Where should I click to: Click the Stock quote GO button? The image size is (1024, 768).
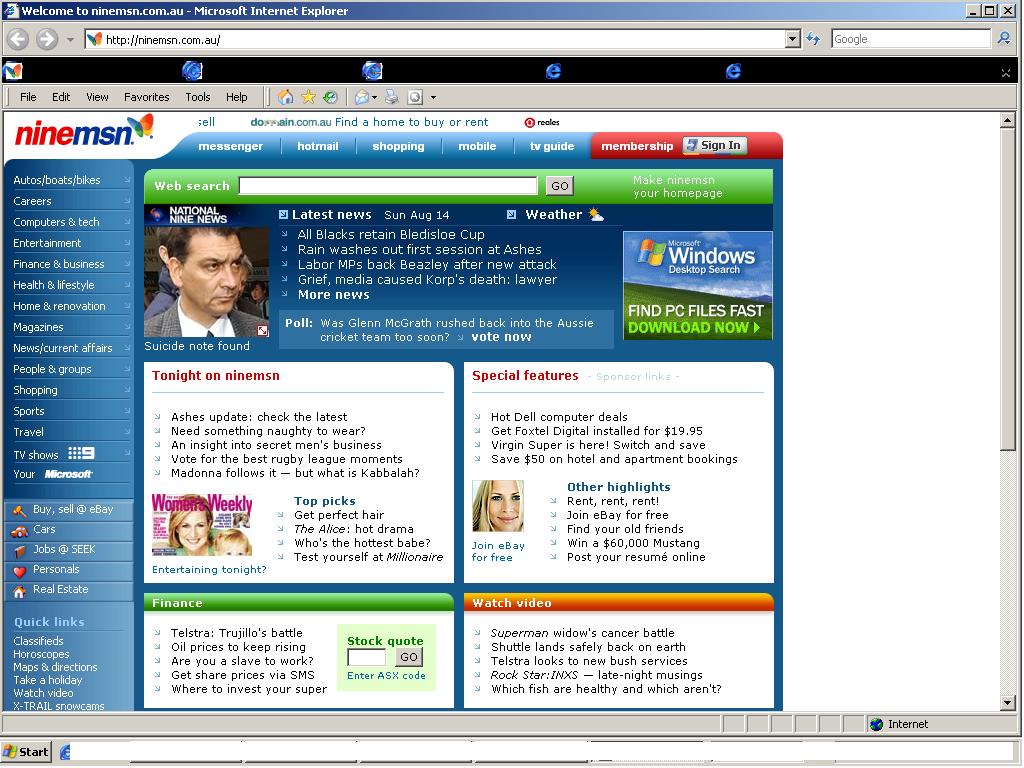[x=409, y=658]
